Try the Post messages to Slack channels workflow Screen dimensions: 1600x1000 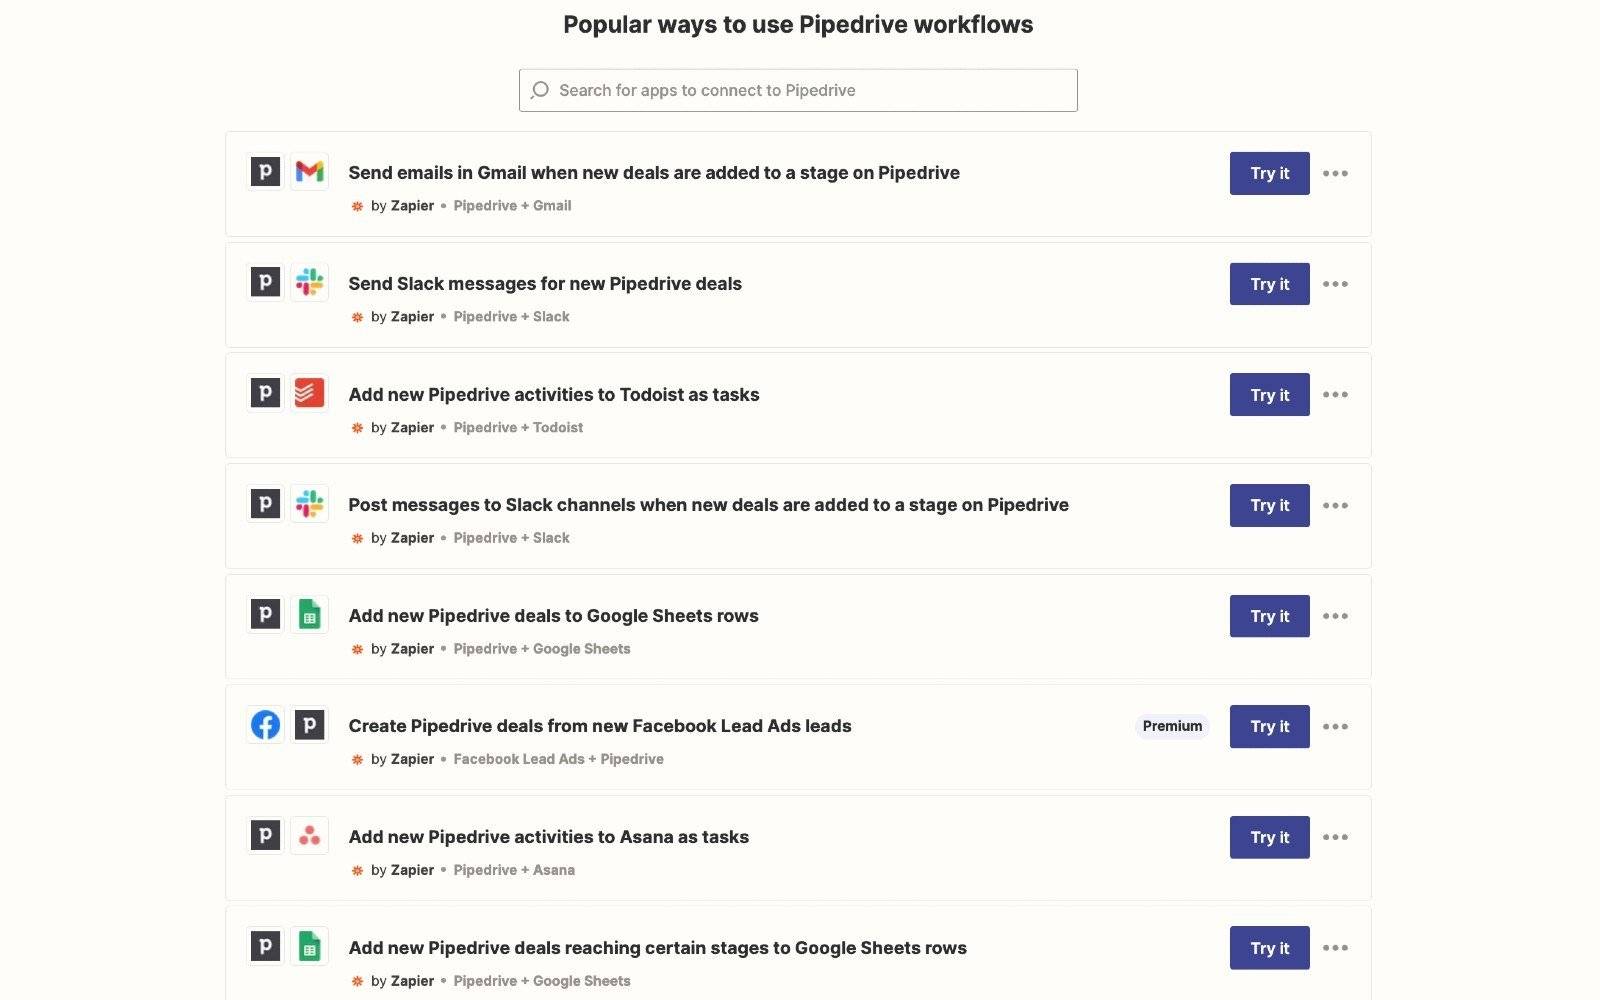point(1269,506)
